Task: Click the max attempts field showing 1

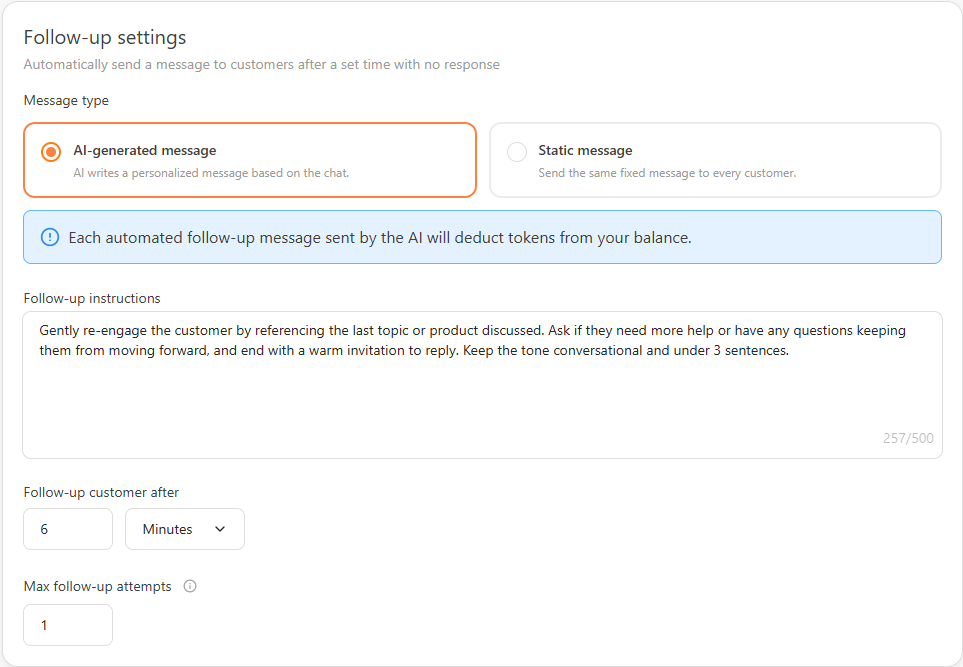Action: click(x=68, y=625)
